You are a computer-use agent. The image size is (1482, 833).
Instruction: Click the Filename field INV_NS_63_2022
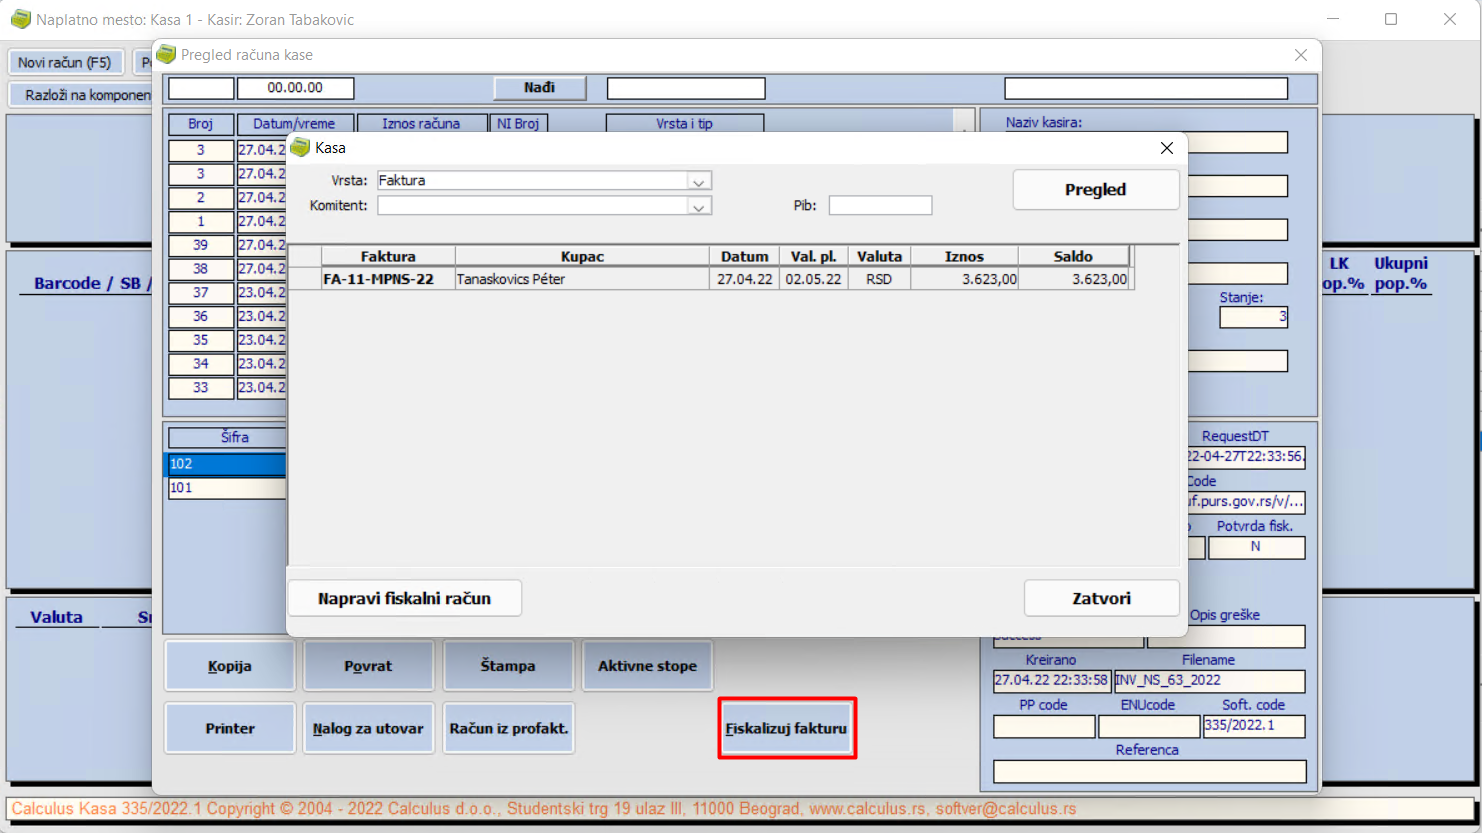(x=1209, y=681)
